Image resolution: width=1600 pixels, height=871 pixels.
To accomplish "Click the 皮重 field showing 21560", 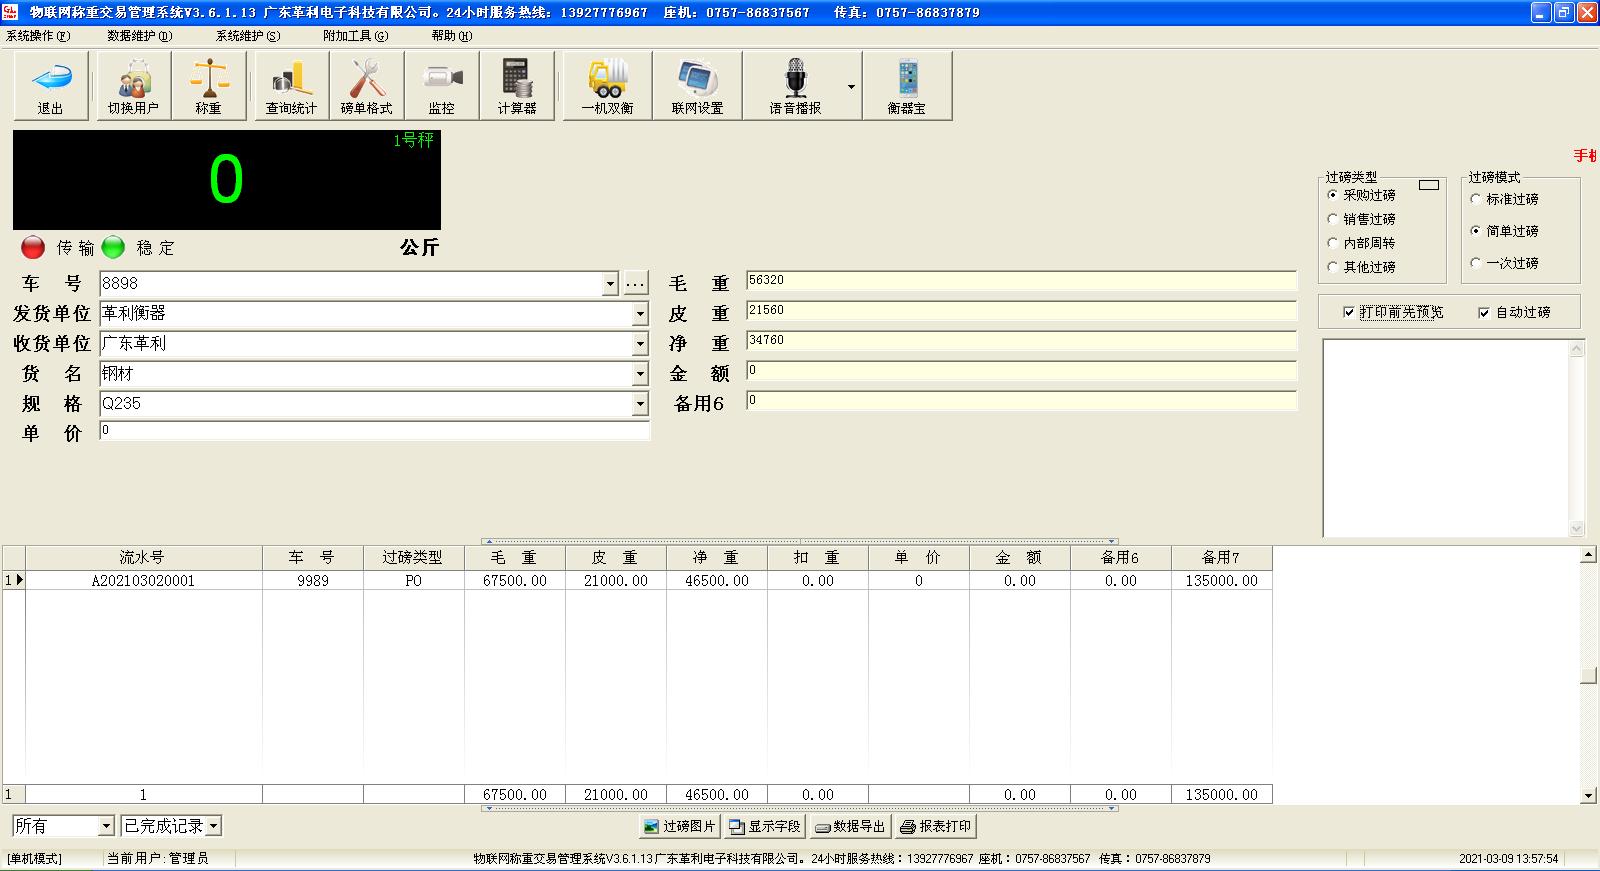I will (1021, 311).
